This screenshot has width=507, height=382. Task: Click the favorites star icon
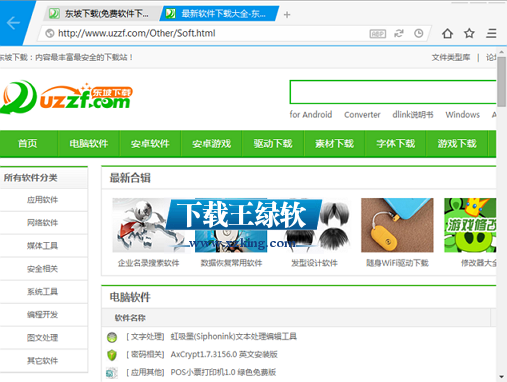[469, 33]
